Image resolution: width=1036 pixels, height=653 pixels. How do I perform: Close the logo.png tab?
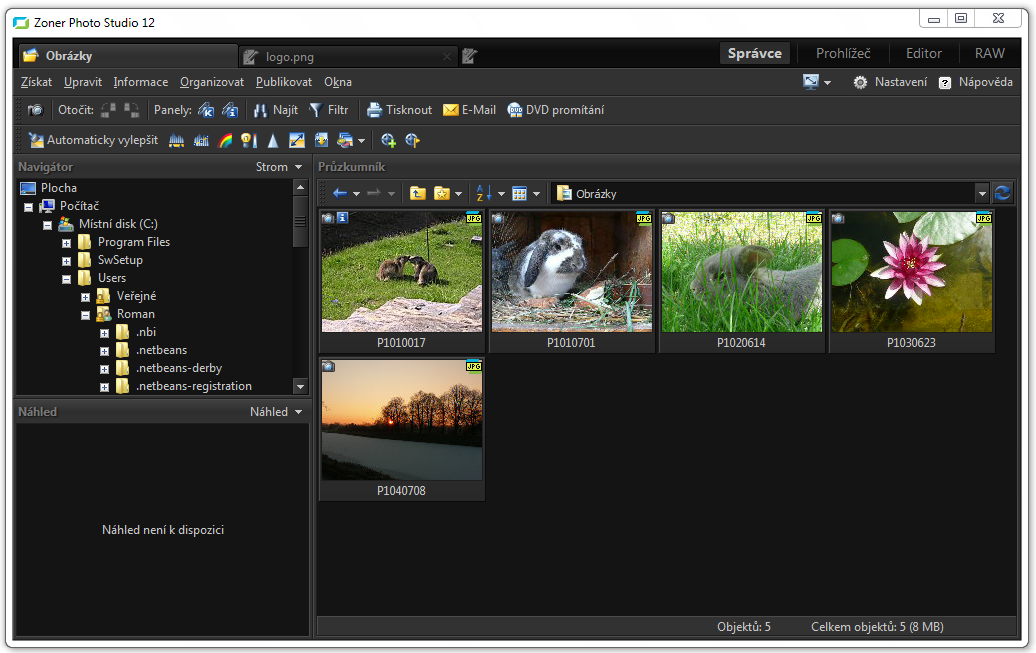(447, 57)
